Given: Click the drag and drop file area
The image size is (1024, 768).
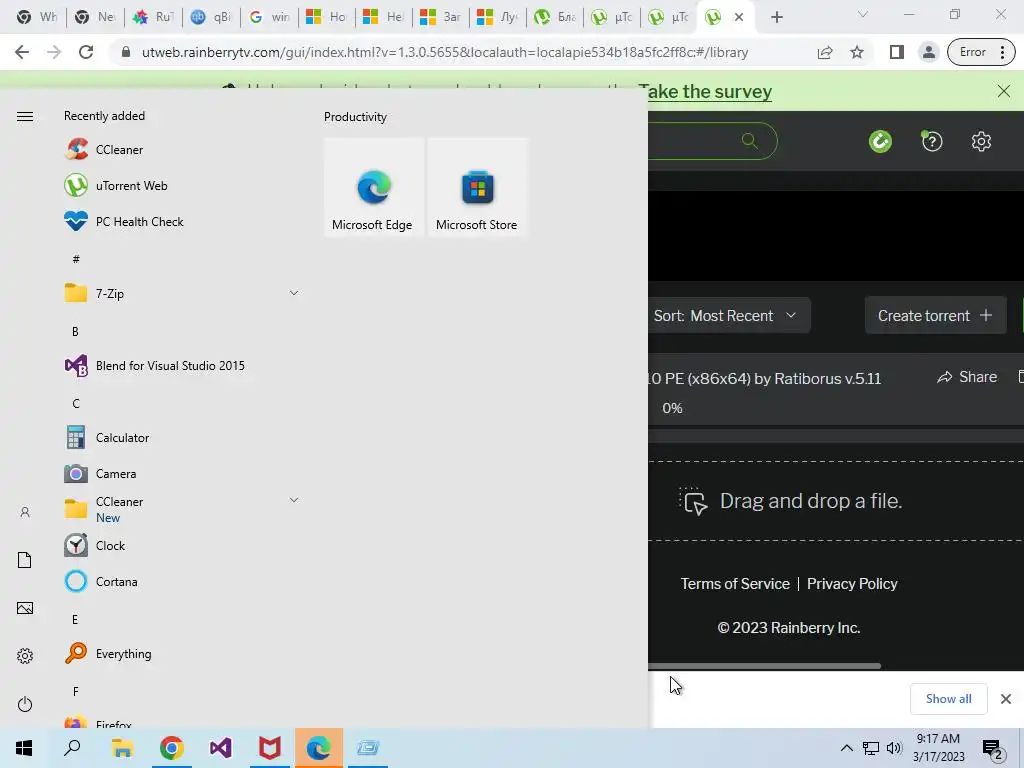Looking at the screenshot, I should coord(836,501).
